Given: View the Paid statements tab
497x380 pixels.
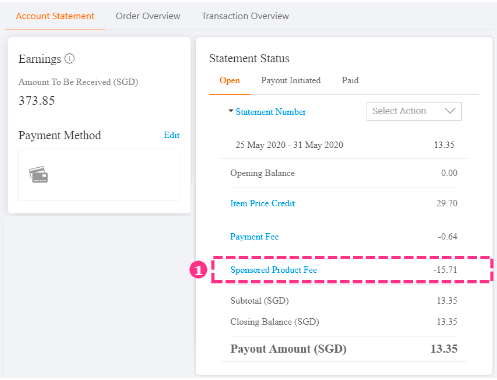Looking at the screenshot, I should [x=350, y=80].
